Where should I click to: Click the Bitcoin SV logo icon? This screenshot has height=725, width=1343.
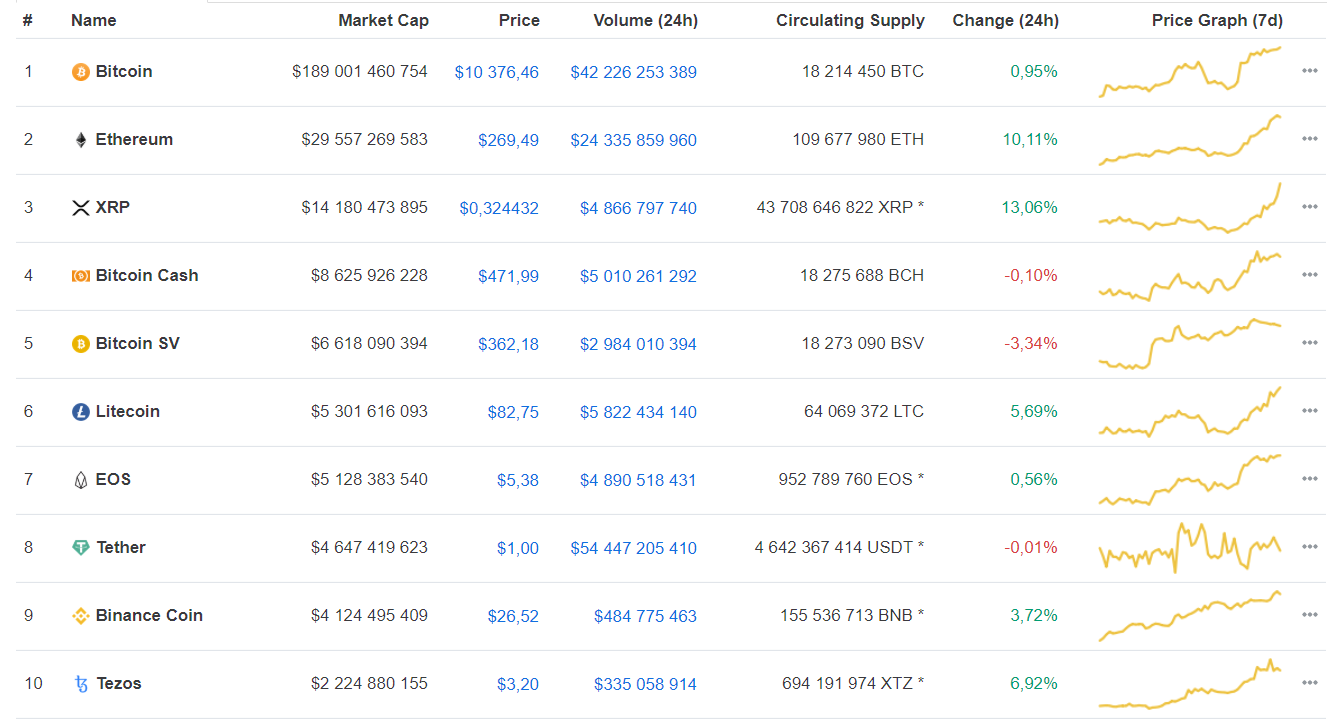81,344
